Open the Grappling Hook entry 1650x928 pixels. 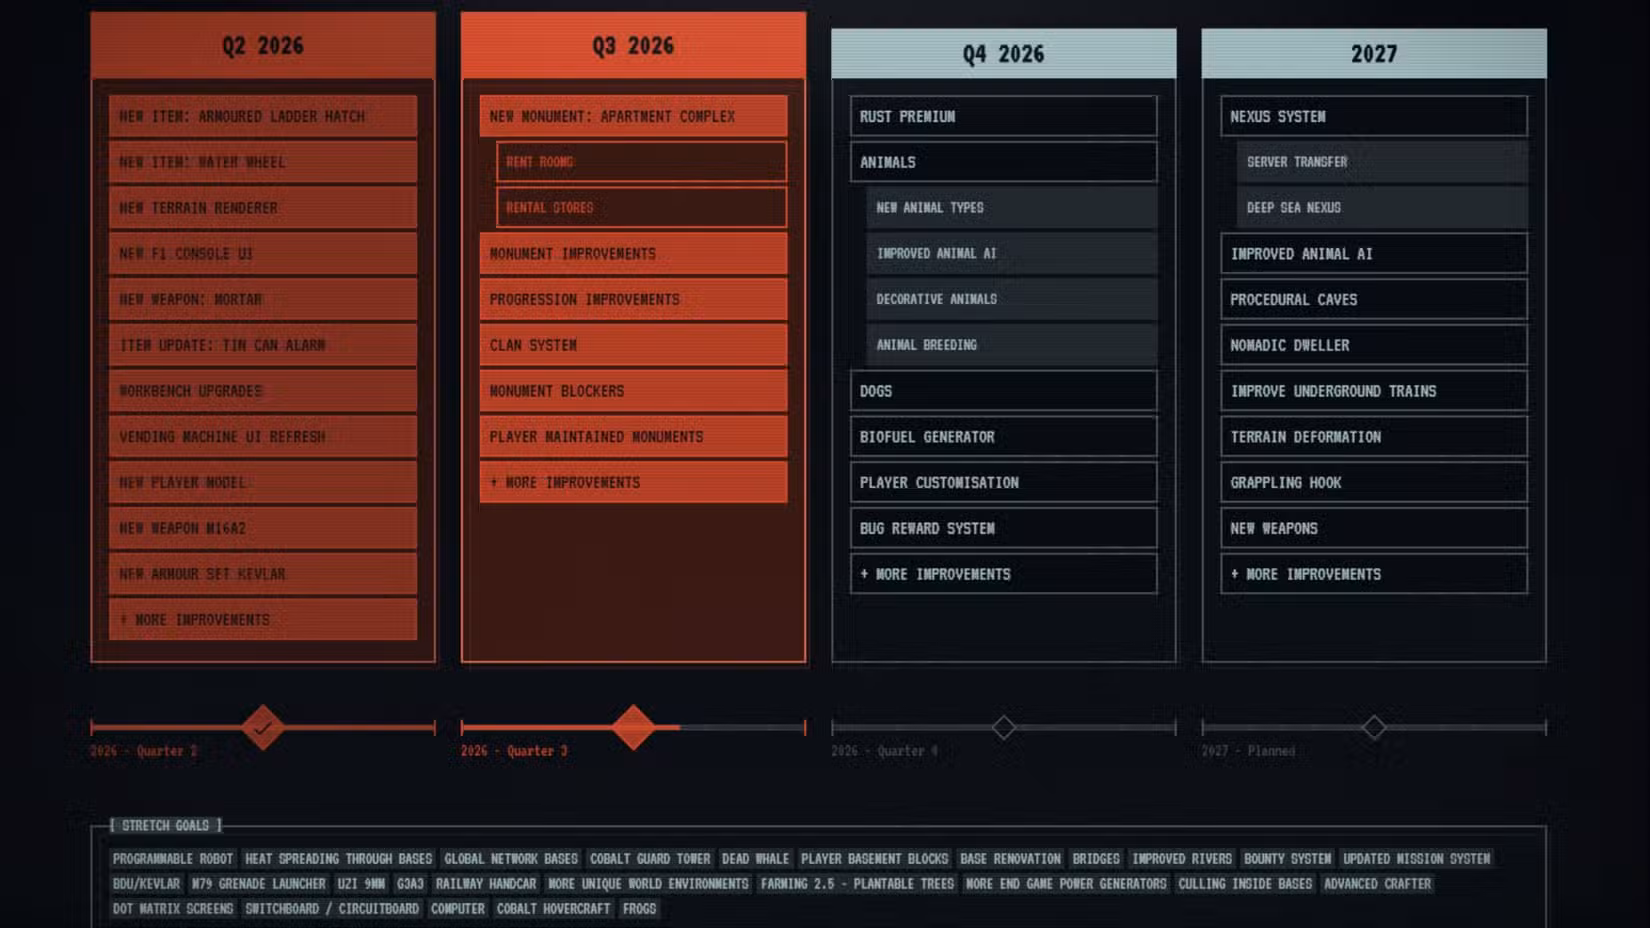[x=1374, y=482]
